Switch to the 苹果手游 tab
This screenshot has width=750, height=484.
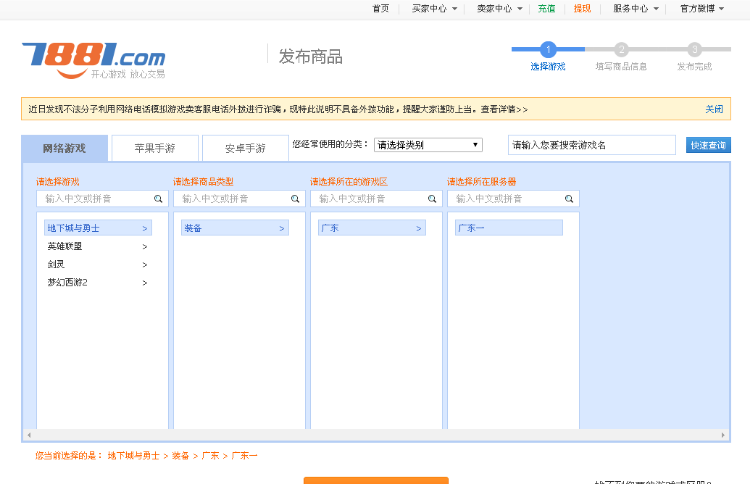[x=155, y=148]
